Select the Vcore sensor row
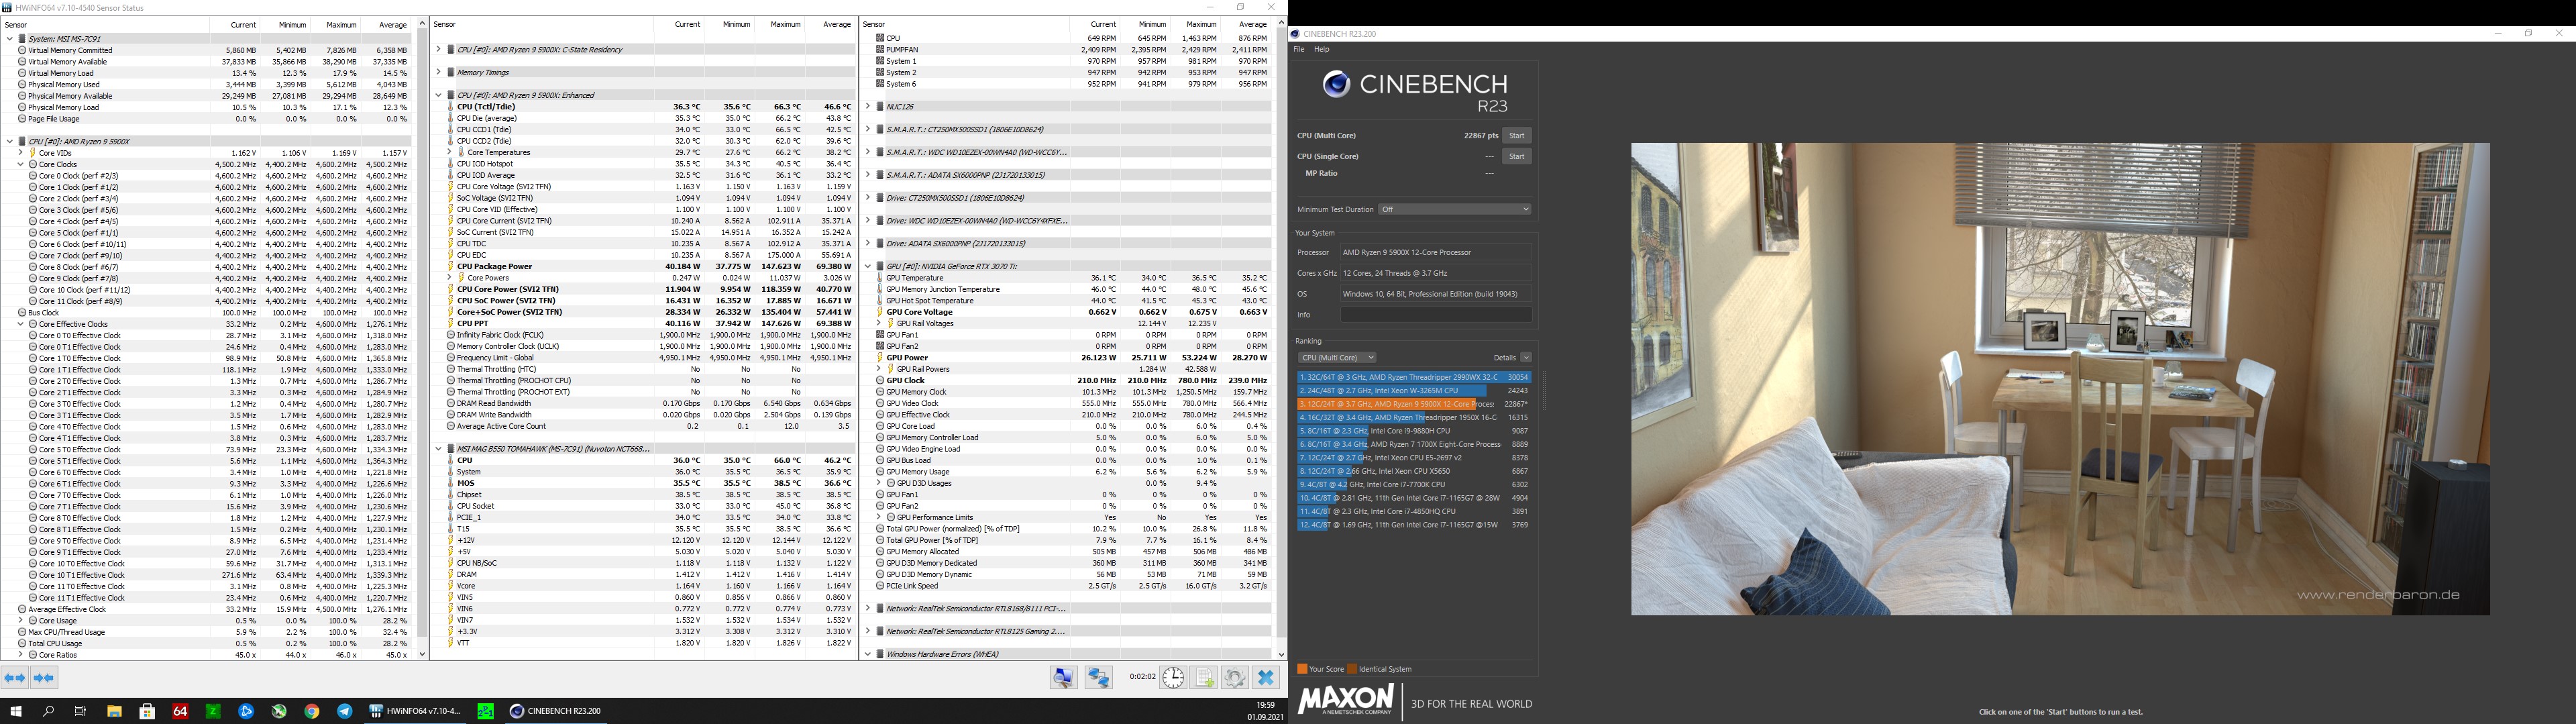 pos(650,586)
